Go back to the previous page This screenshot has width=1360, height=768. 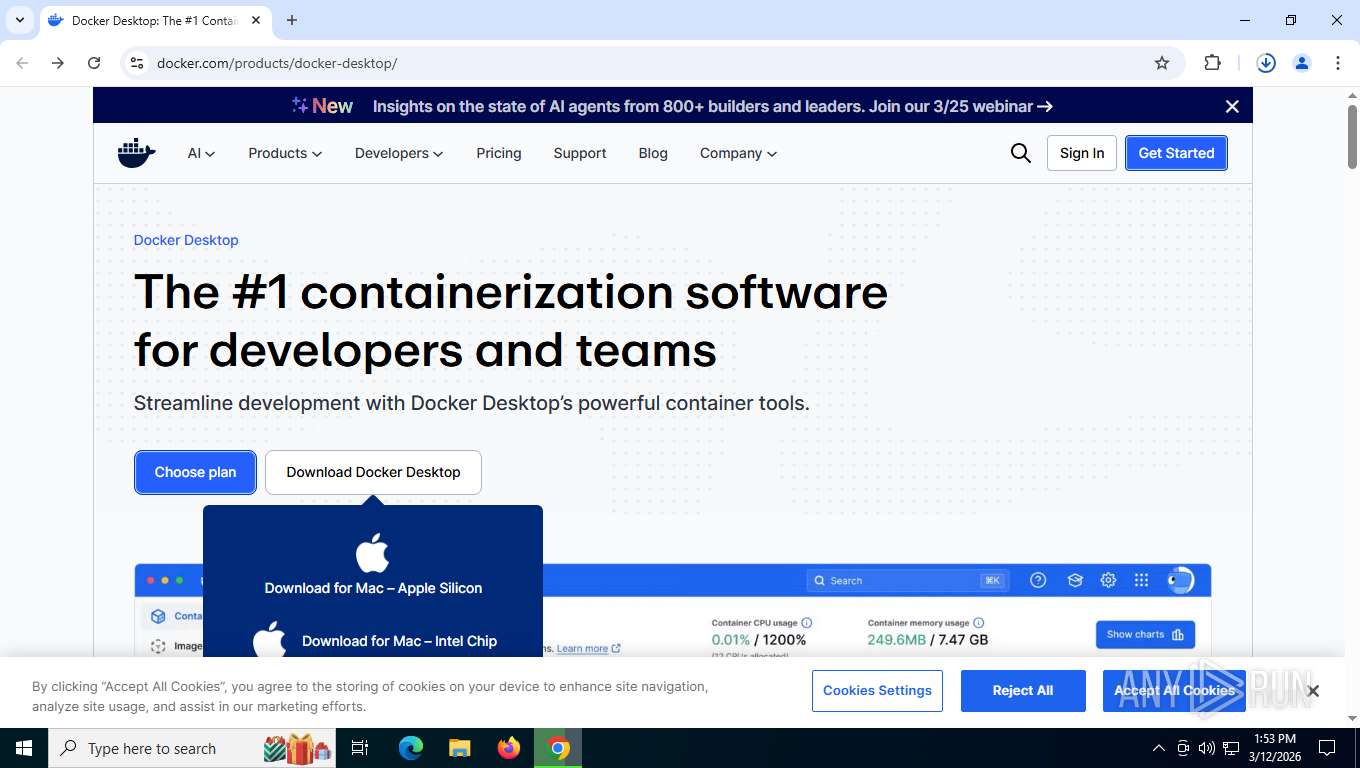point(22,63)
